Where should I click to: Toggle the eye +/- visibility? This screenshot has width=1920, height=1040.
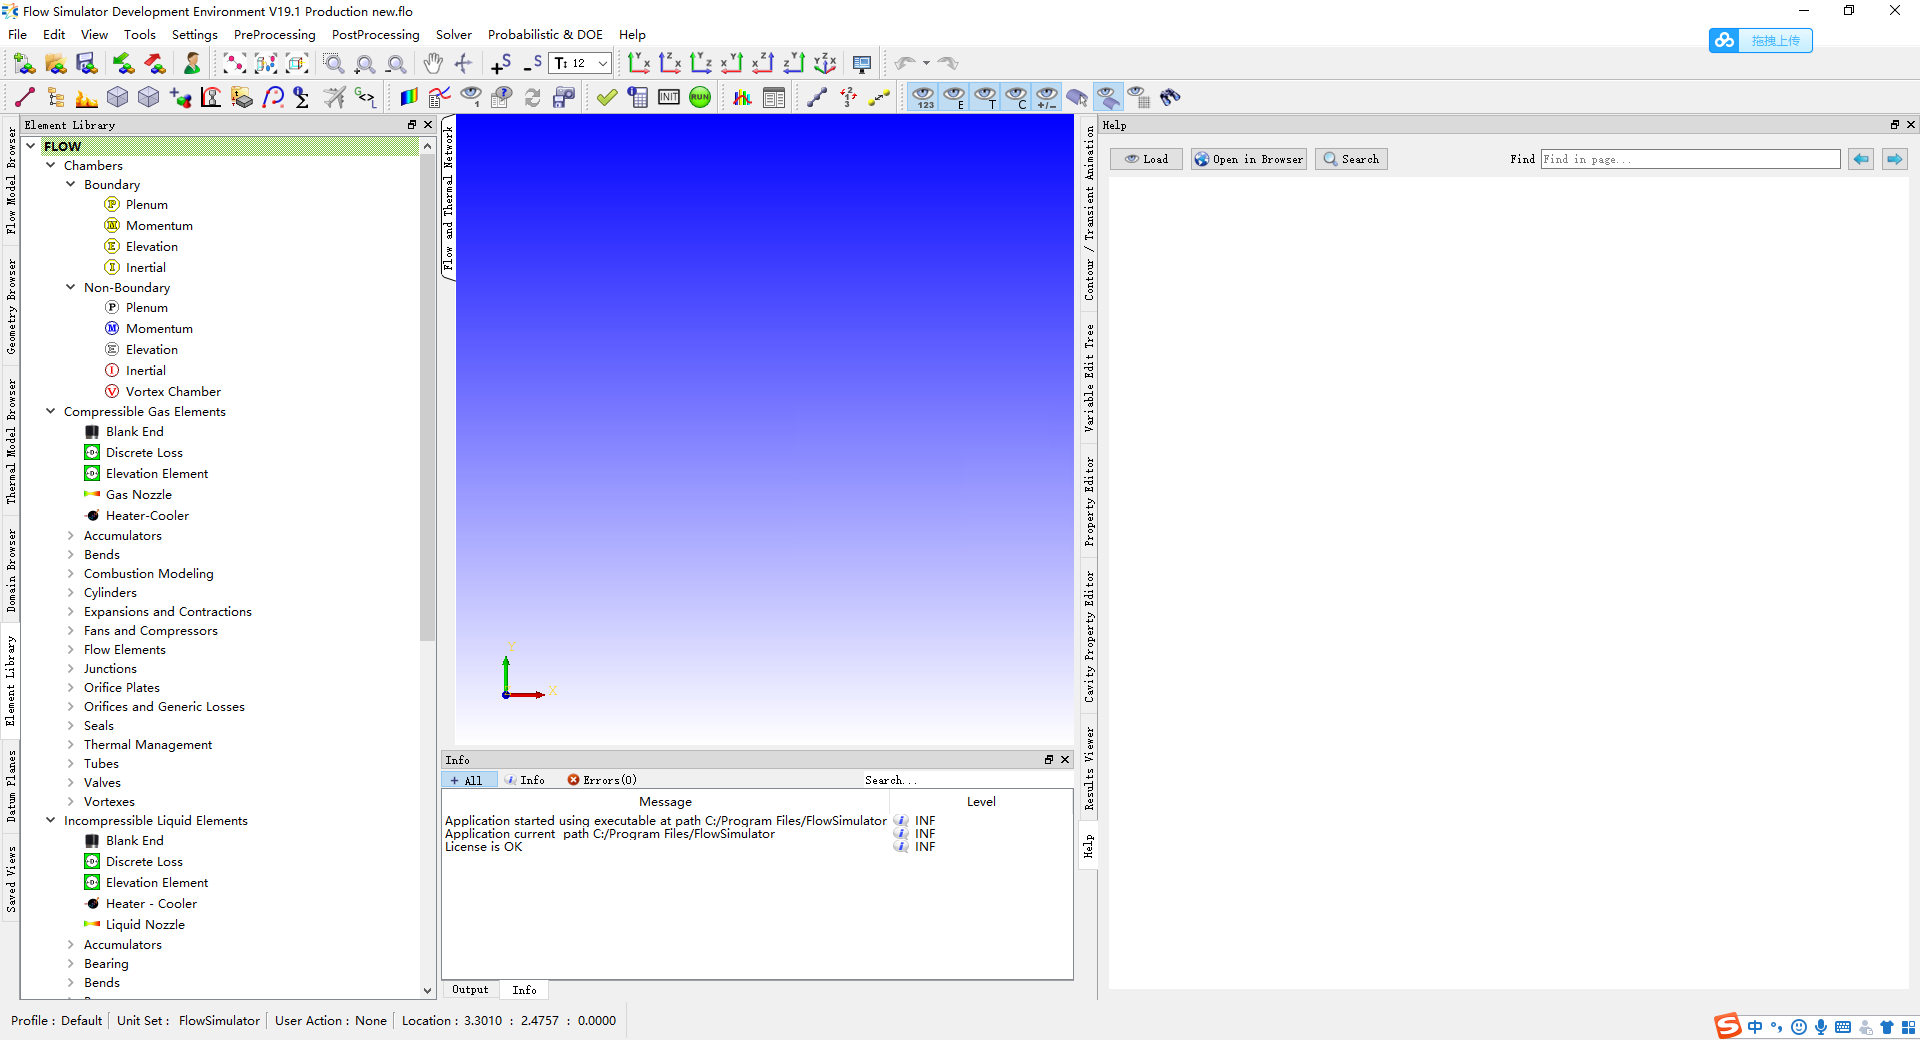[x=1047, y=97]
